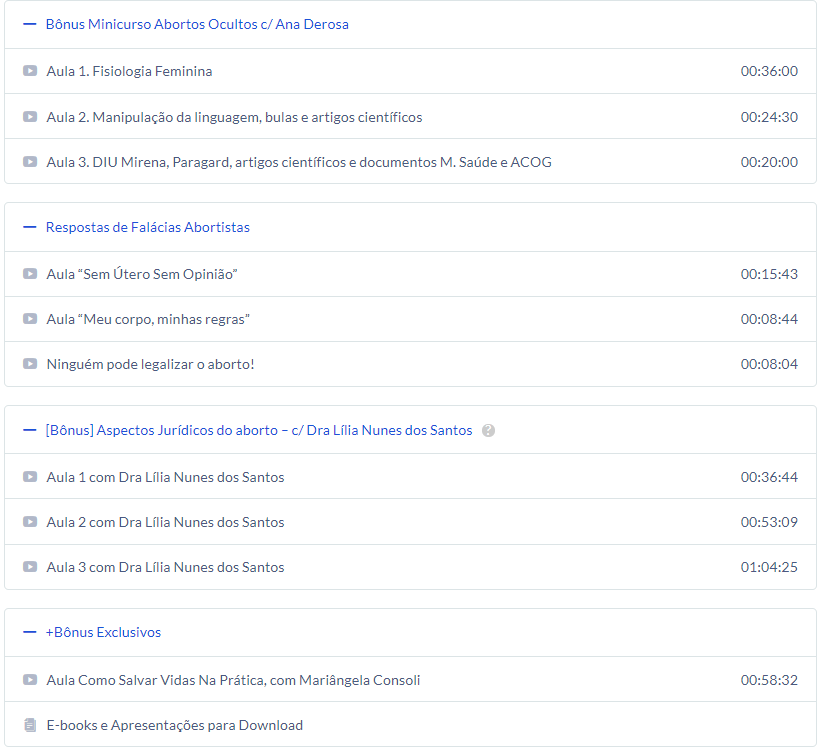Click the 01:04:25 duration label
The image size is (824, 750).
(x=768, y=567)
